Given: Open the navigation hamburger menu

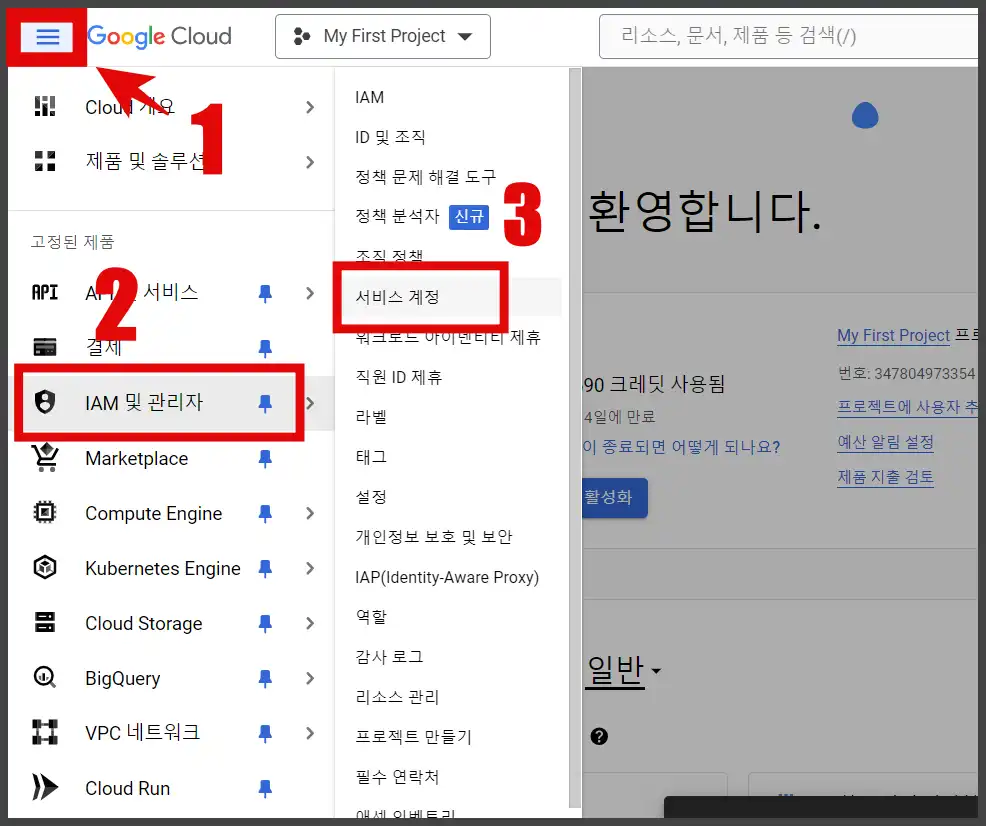Looking at the screenshot, I should point(45,36).
